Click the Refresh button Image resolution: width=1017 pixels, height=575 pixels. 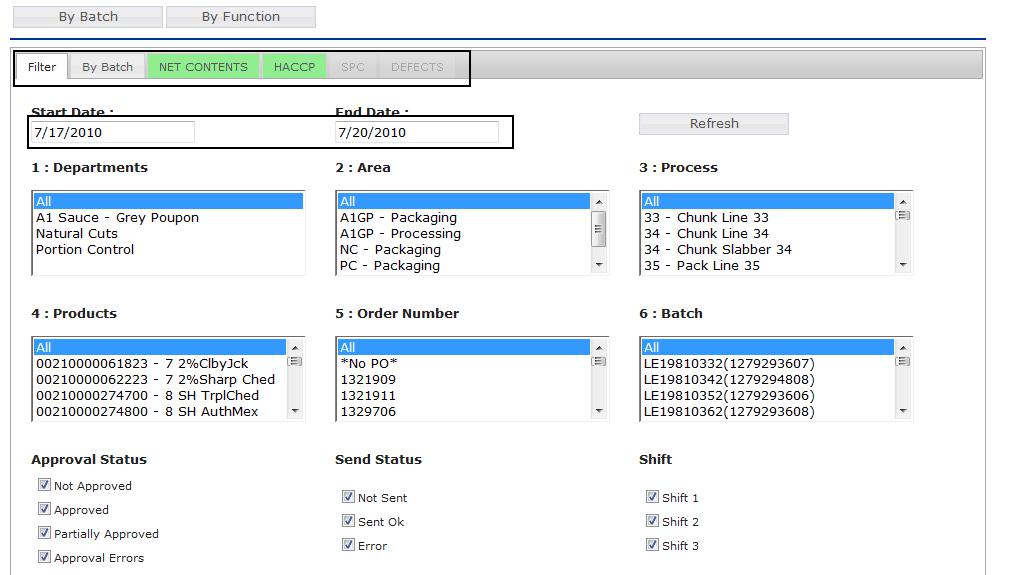(713, 124)
